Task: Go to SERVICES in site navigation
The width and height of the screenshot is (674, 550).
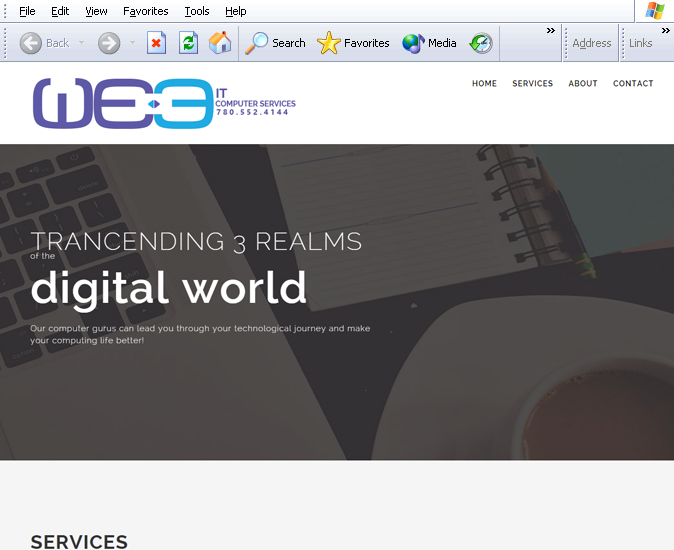Action: (x=532, y=84)
